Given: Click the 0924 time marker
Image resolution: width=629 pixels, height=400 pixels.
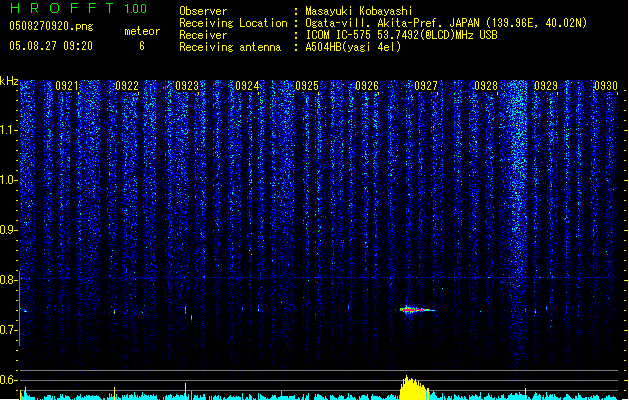Looking at the screenshot, I should tap(247, 86).
